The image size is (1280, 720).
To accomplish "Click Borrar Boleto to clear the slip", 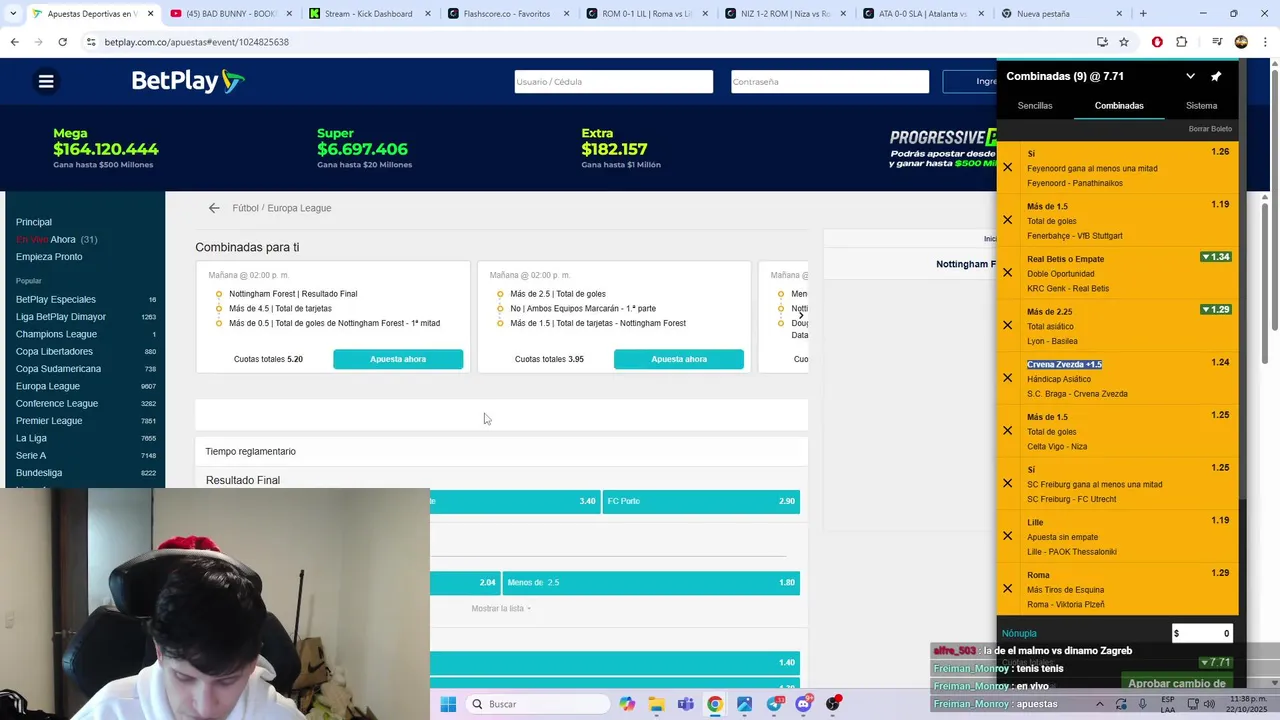I will (x=1210, y=129).
